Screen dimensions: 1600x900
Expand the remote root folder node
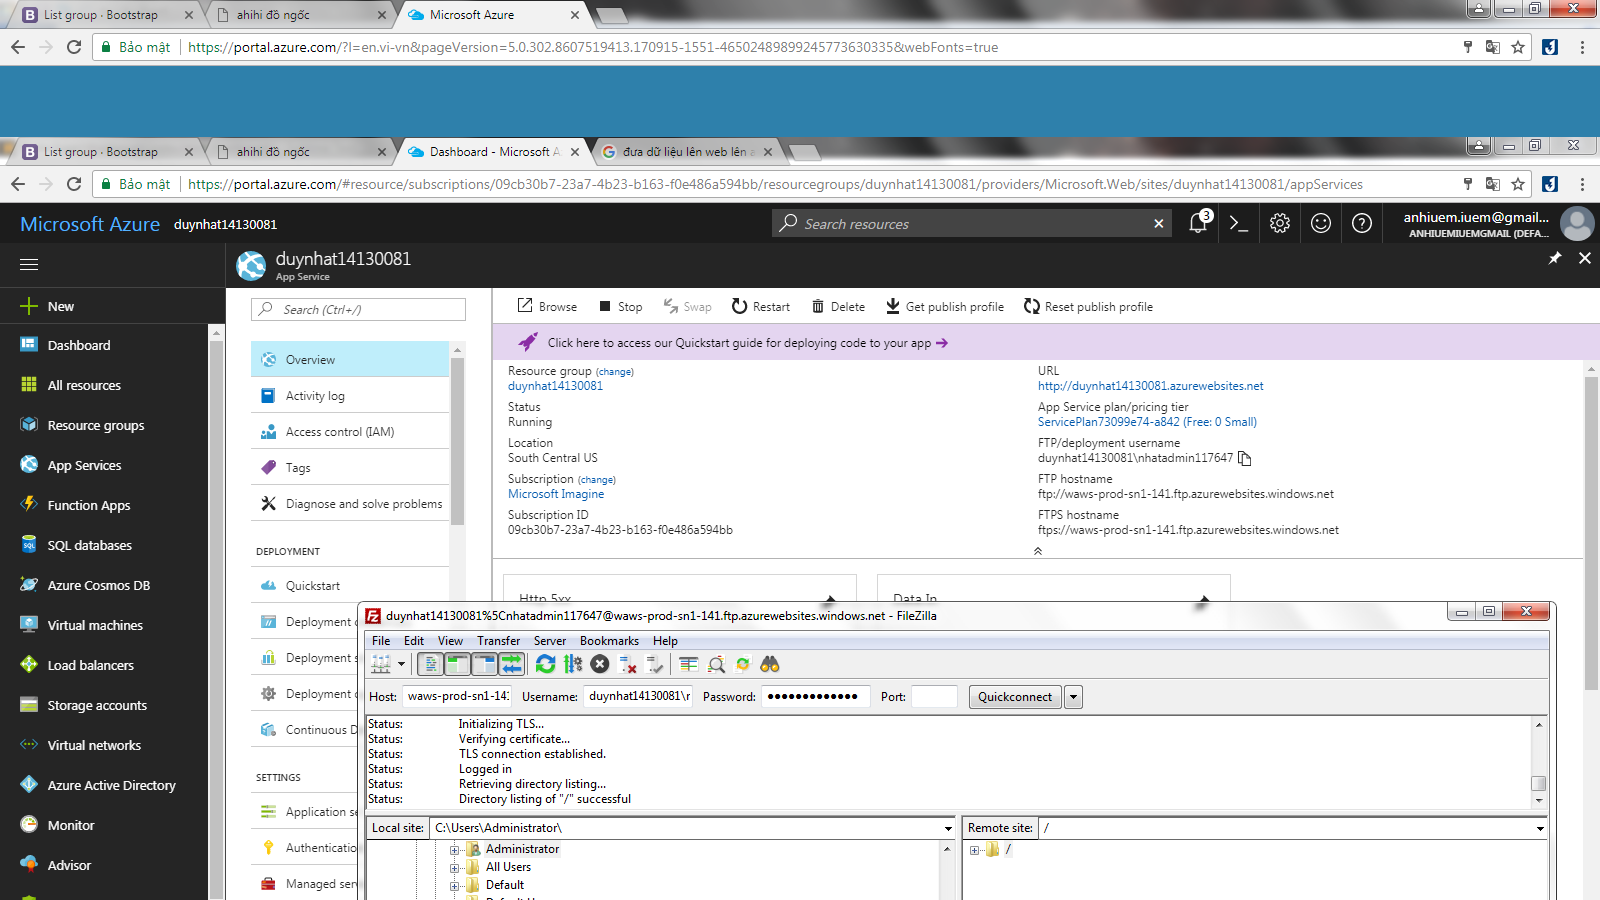tap(974, 850)
